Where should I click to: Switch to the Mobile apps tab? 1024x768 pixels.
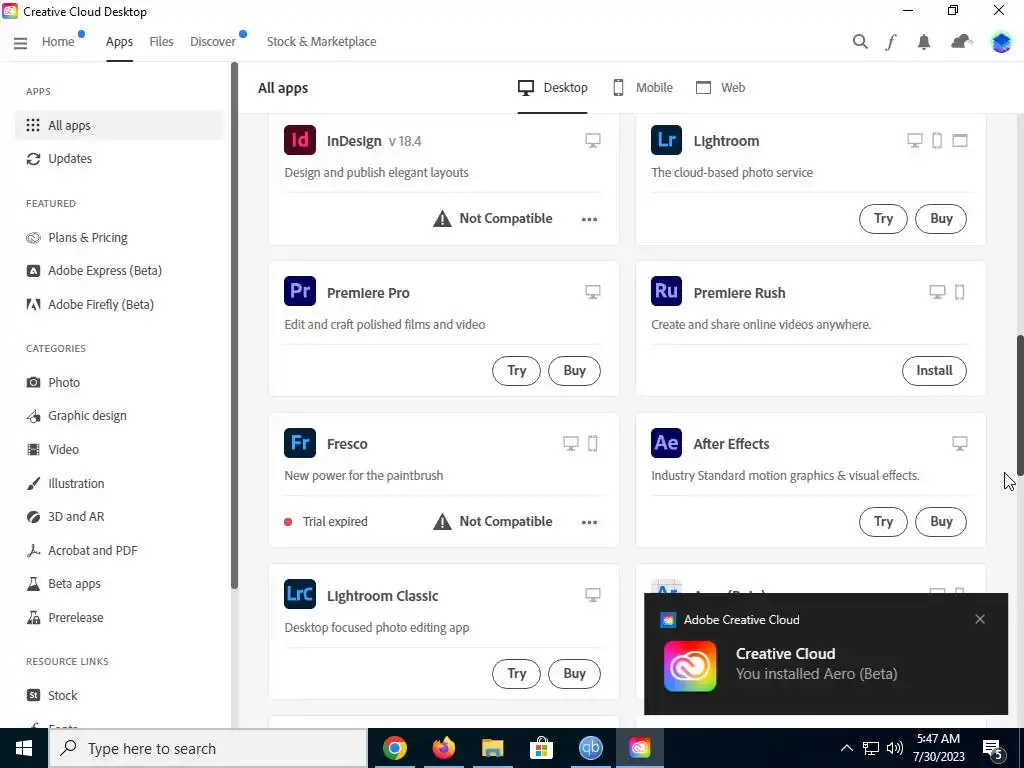click(x=643, y=88)
